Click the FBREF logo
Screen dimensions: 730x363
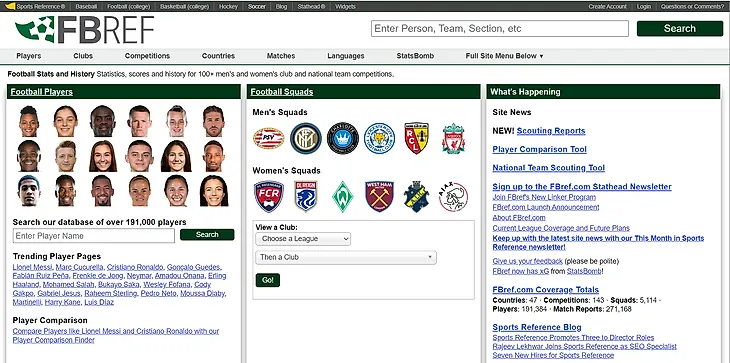click(84, 30)
